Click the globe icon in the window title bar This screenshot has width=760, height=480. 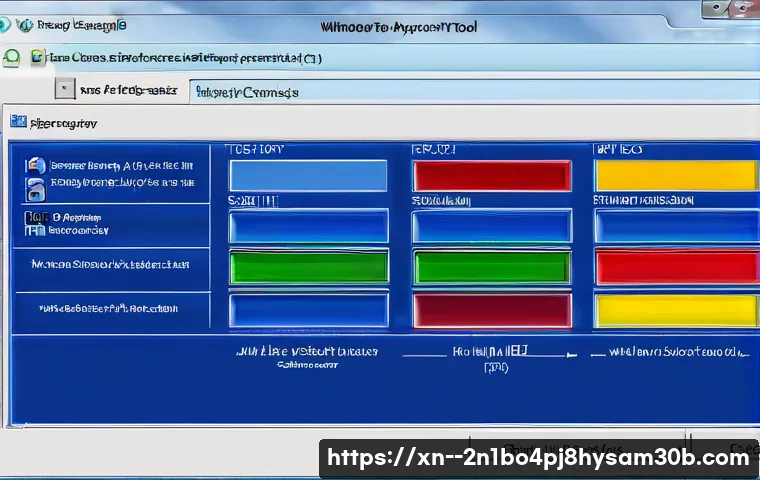coord(24,25)
